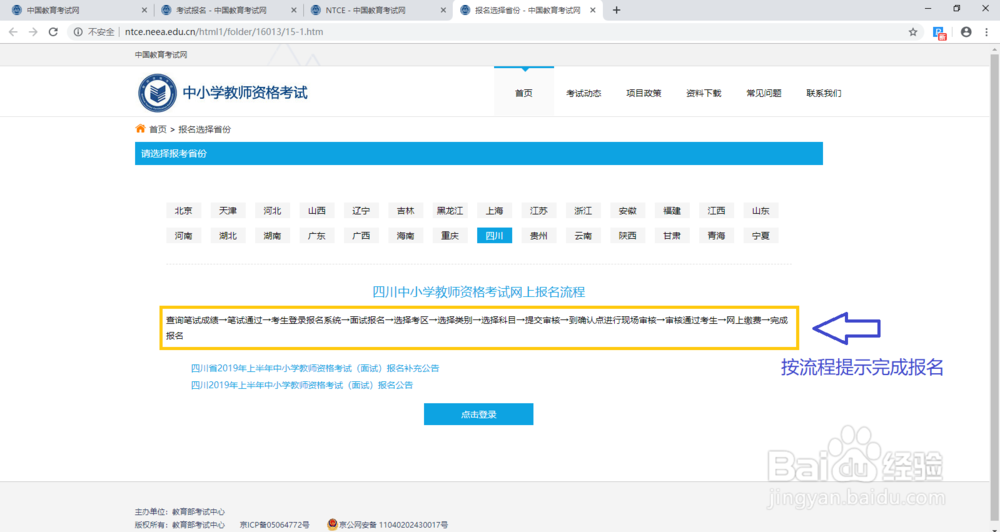Select province 吉林
1000x532 pixels.
[x=406, y=211]
